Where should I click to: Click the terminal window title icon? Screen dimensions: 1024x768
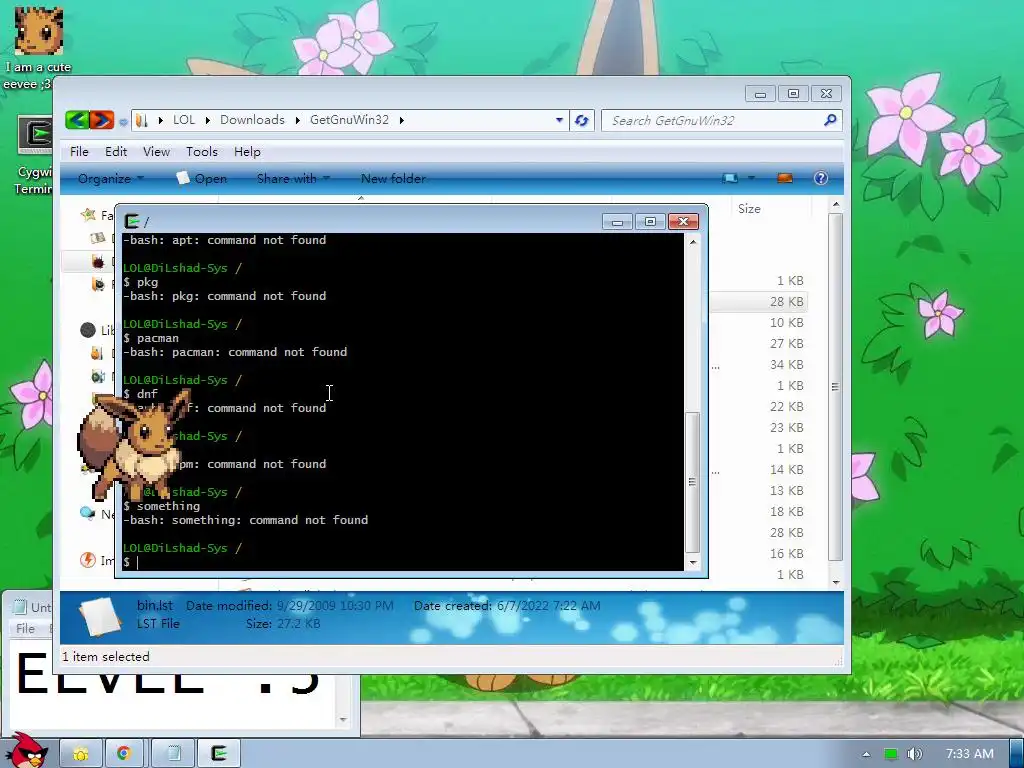coord(132,221)
